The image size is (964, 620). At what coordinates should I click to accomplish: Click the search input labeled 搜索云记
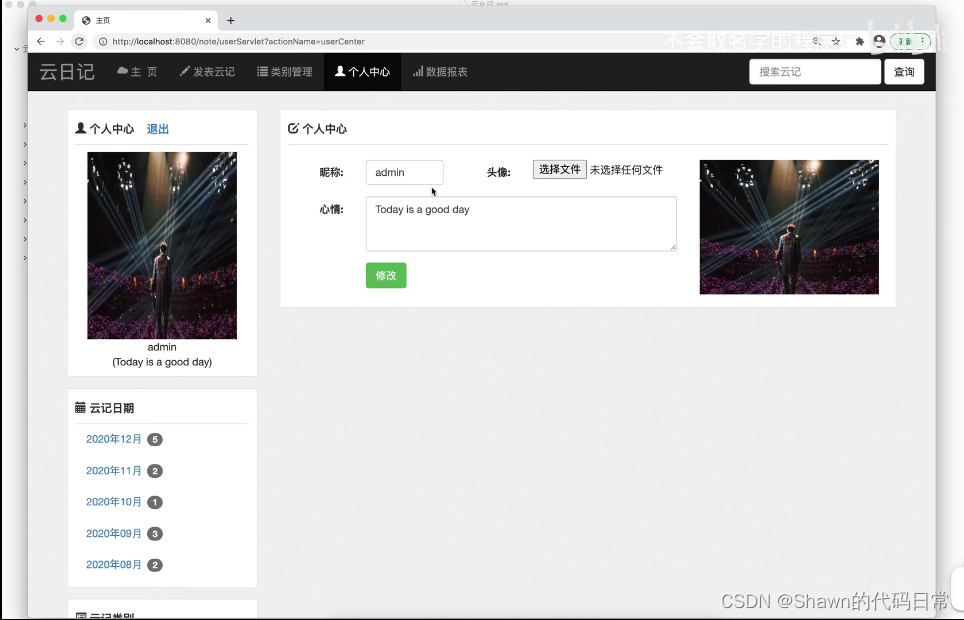[814, 71]
